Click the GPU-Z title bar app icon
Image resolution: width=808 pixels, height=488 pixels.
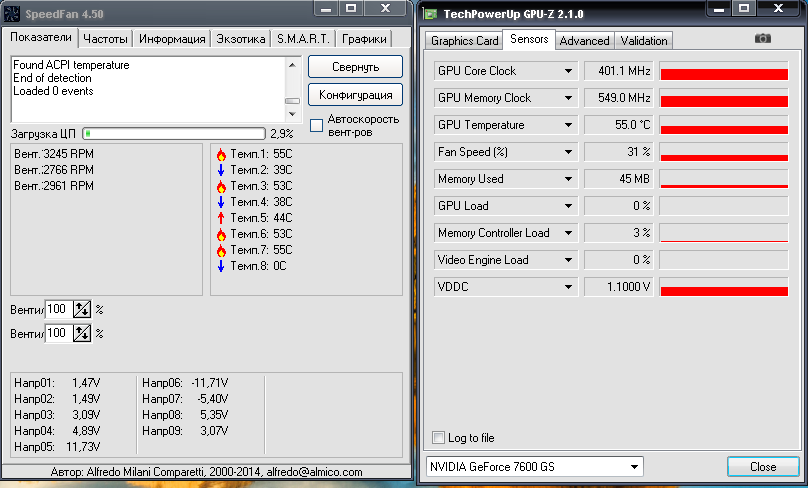430,14
